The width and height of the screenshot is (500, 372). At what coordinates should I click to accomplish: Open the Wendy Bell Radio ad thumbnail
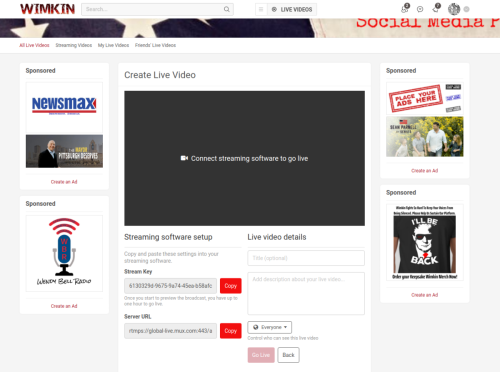[64, 253]
